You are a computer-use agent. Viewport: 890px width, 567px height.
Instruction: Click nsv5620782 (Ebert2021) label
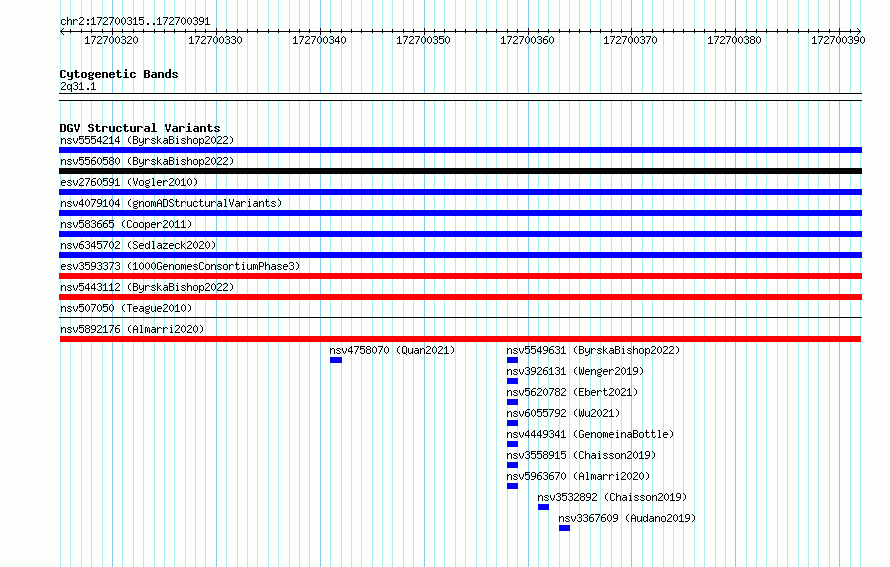(x=572, y=392)
